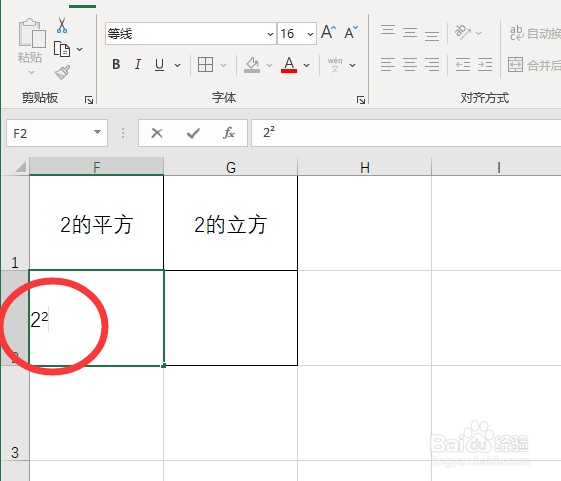Image resolution: width=561 pixels, height=481 pixels.
Task: Expand the Paste options arrow
Action: (31, 73)
